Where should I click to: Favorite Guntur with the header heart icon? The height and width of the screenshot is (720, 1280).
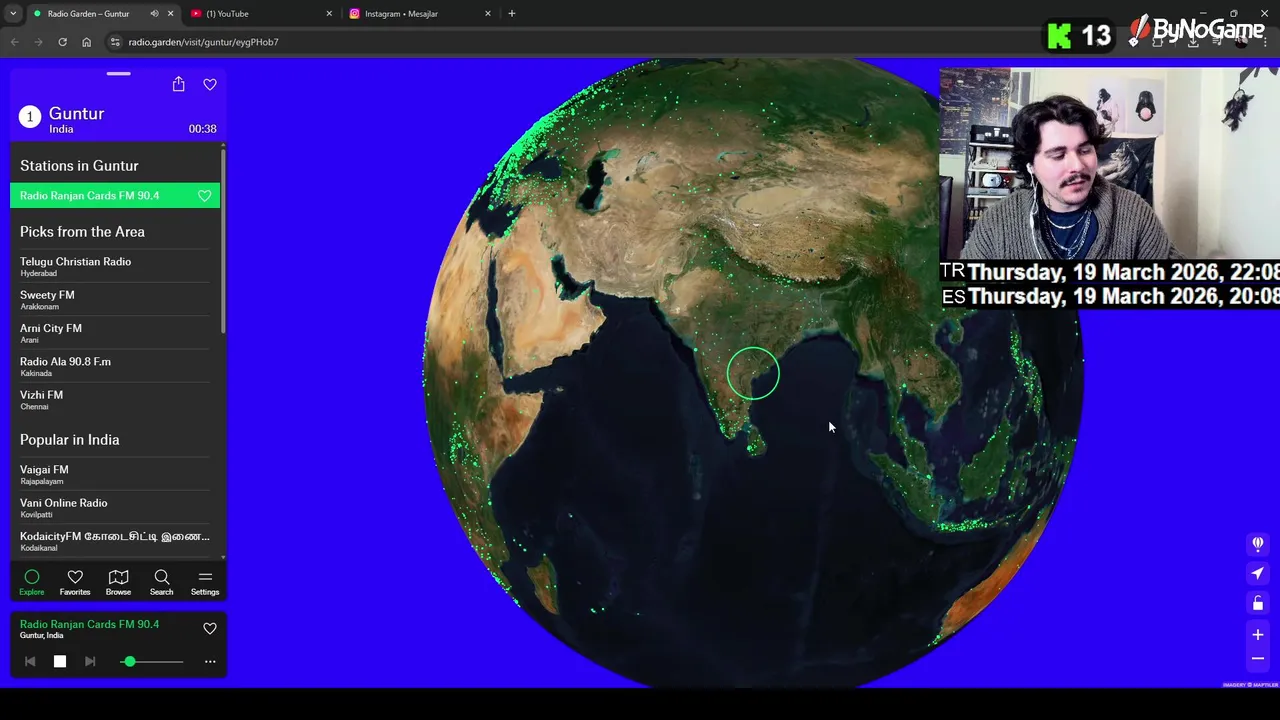click(210, 85)
